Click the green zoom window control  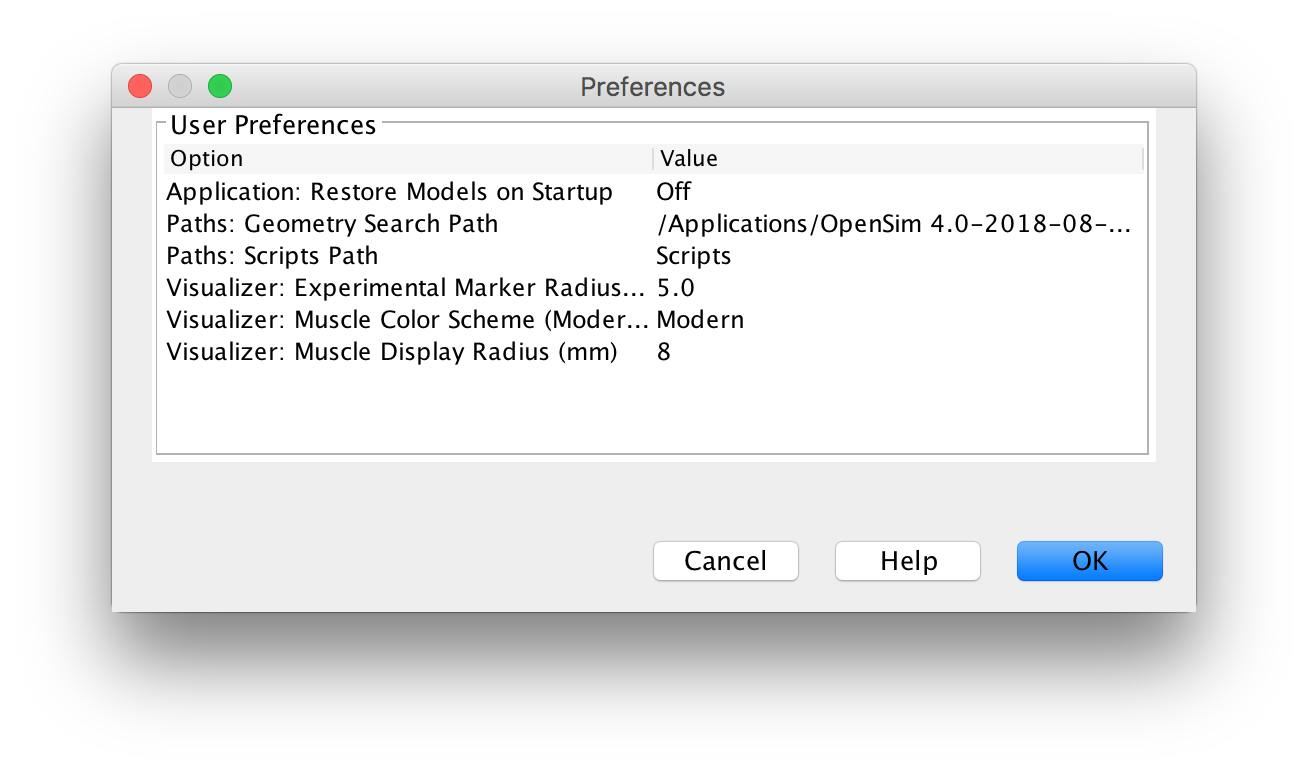click(x=219, y=86)
